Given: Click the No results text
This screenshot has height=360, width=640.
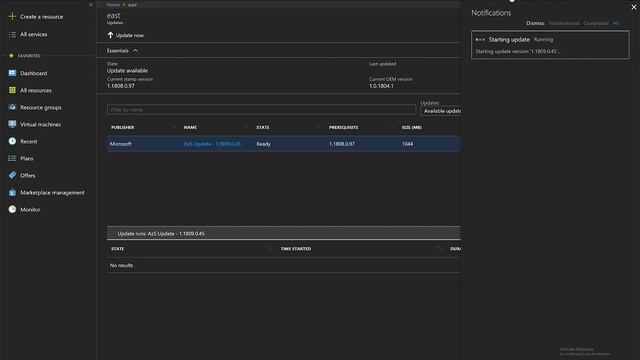Looking at the screenshot, I should [121, 265].
